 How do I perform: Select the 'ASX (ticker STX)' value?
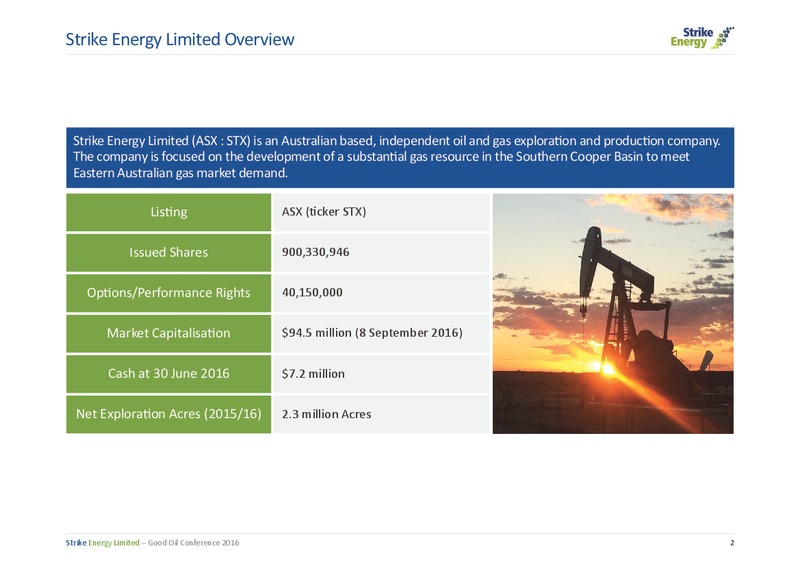click(324, 212)
